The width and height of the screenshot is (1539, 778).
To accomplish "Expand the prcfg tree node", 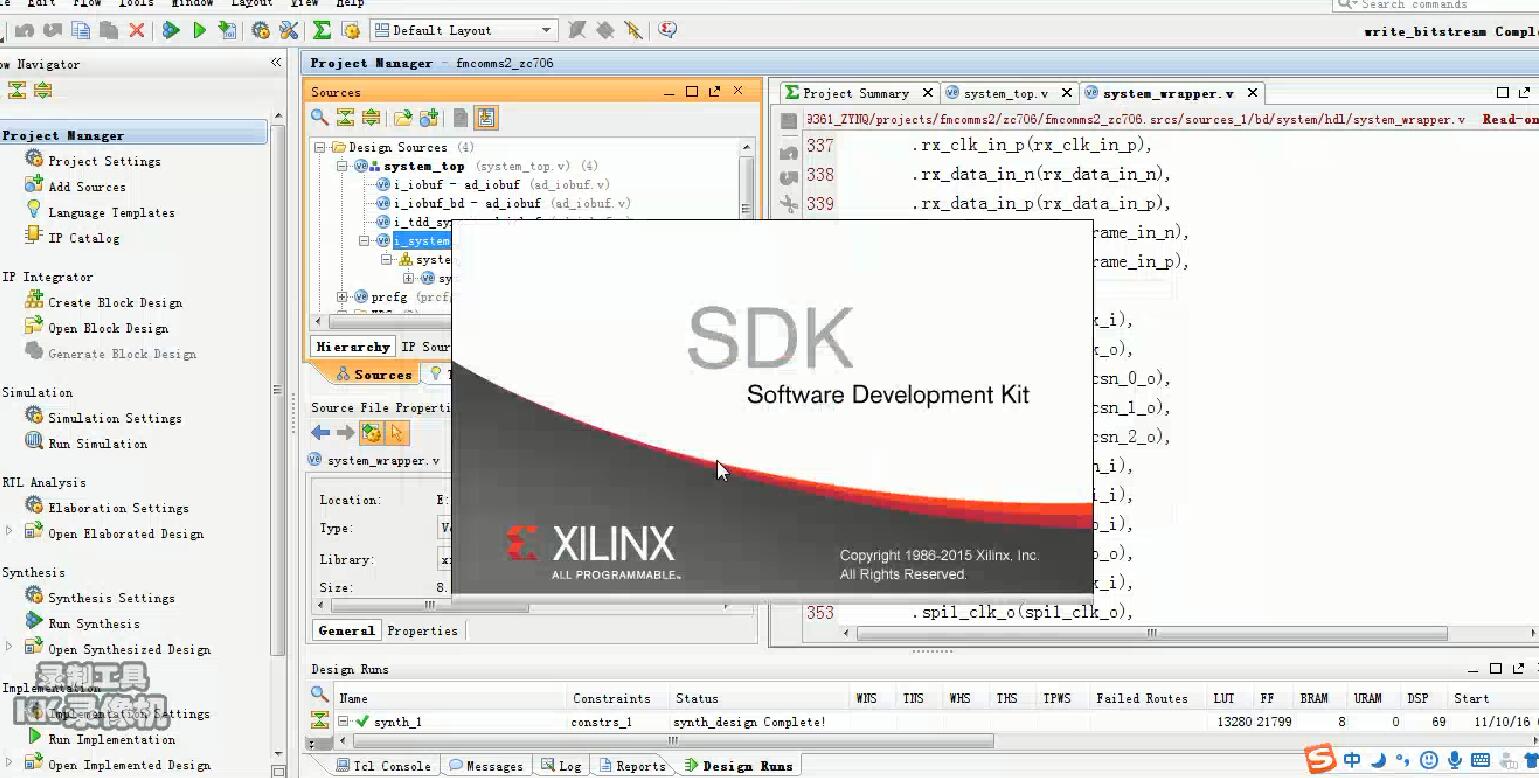I will point(342,297).
